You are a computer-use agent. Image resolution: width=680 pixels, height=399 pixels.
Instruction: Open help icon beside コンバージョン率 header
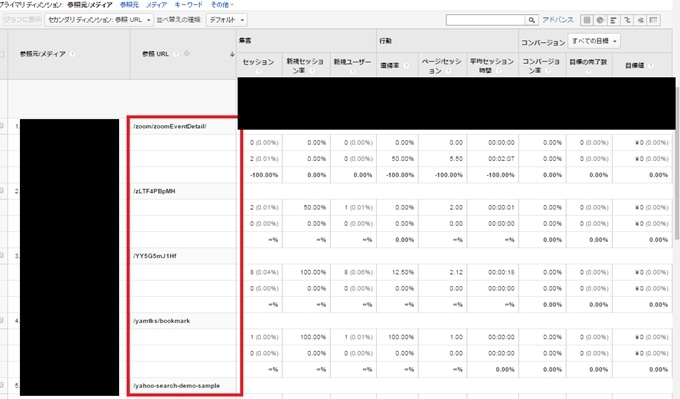548,70
